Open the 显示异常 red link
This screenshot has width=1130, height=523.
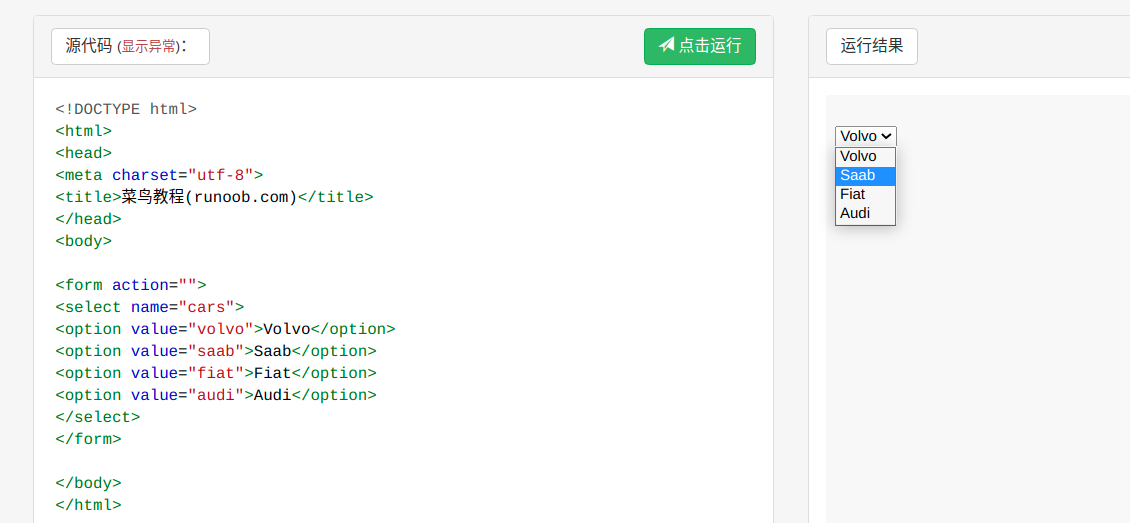[x=149, y=47]
